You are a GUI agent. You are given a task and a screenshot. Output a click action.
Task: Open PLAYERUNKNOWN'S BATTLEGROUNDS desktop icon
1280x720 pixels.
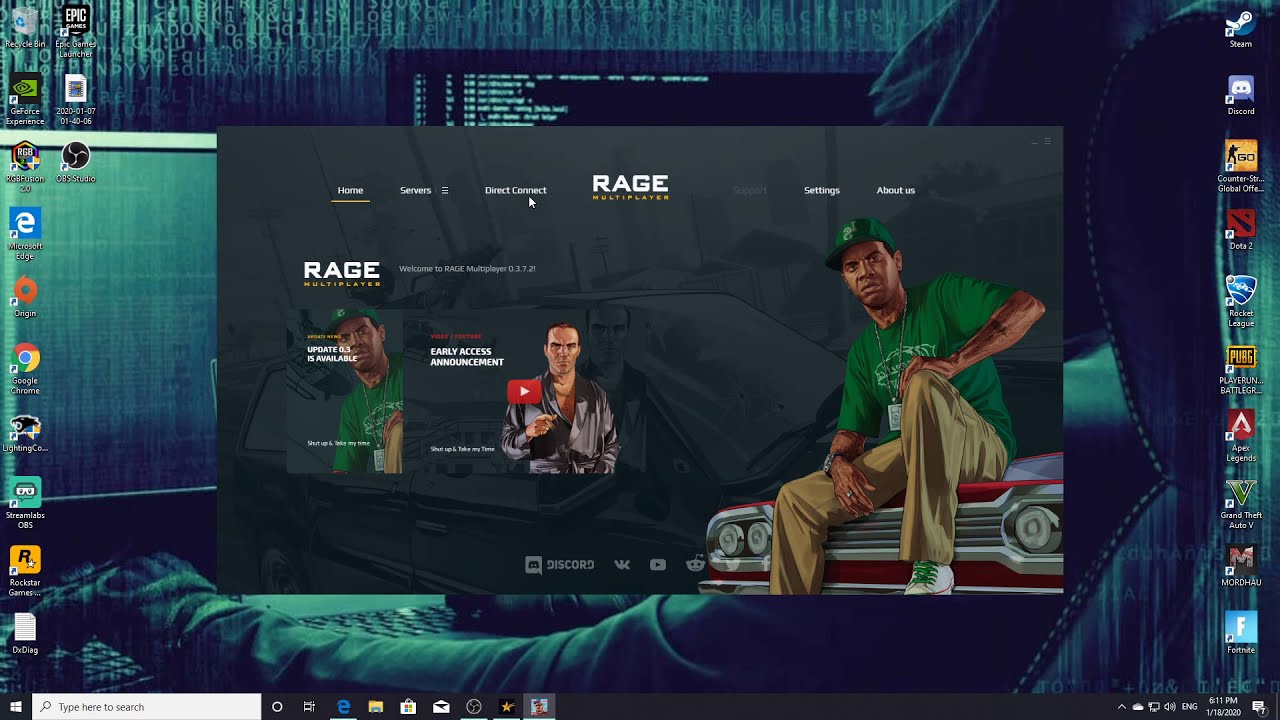click(x=1241, y=370)
